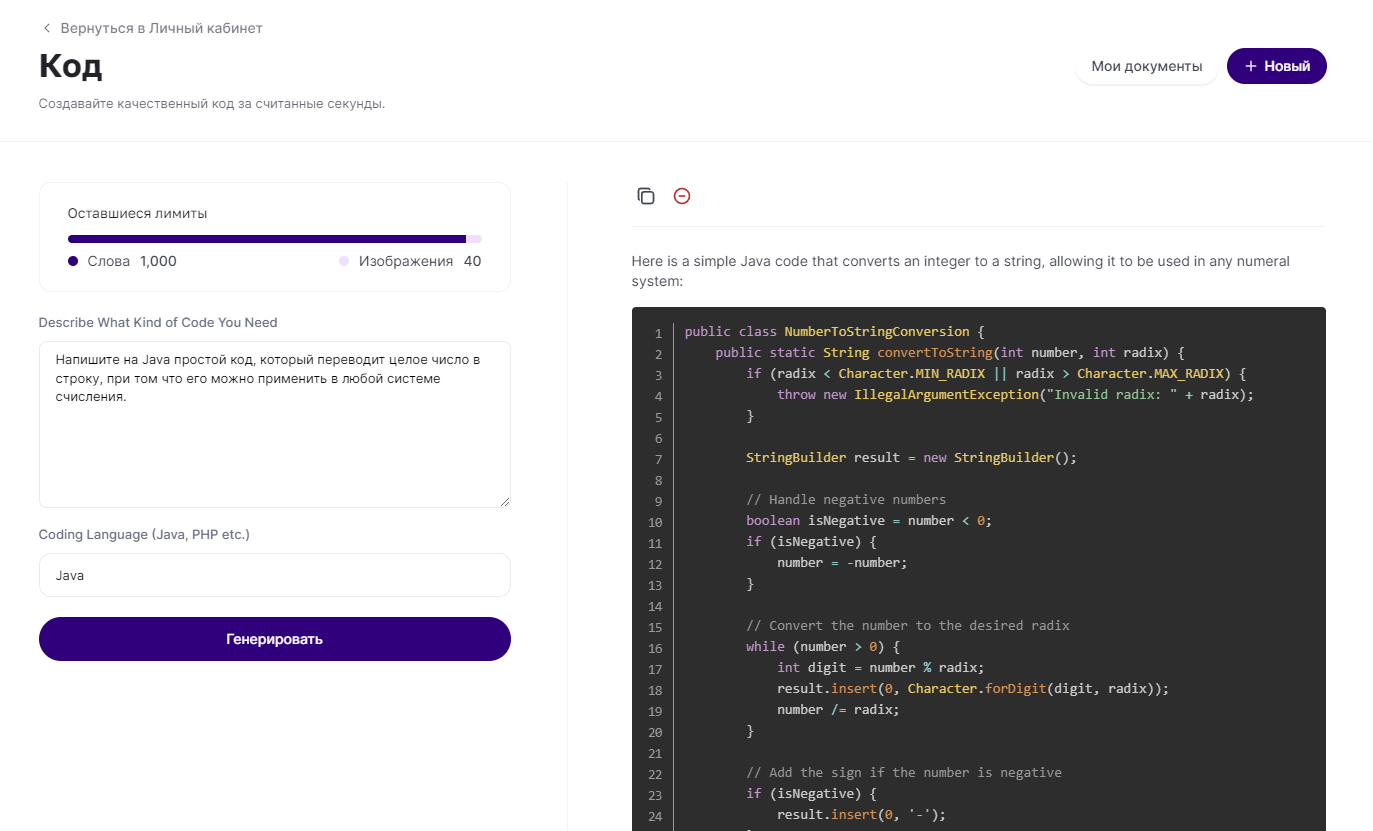Click the textarea resize handle corner
Screen dimensions: 1373x831
[504, 501]
